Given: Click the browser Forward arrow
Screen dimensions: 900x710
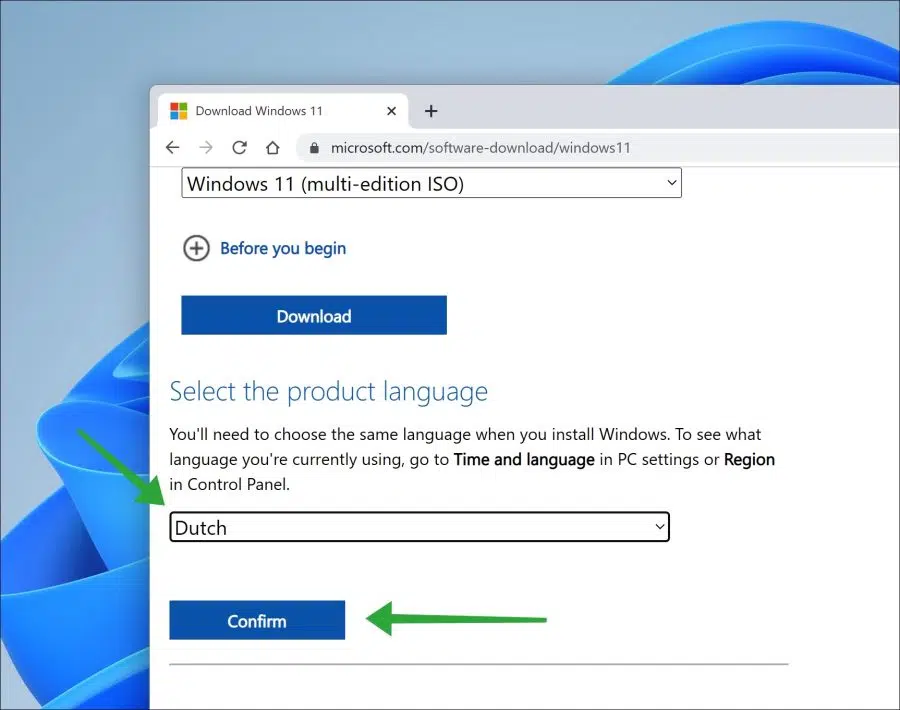Looking at the screenshot, I should click(205, 148).
